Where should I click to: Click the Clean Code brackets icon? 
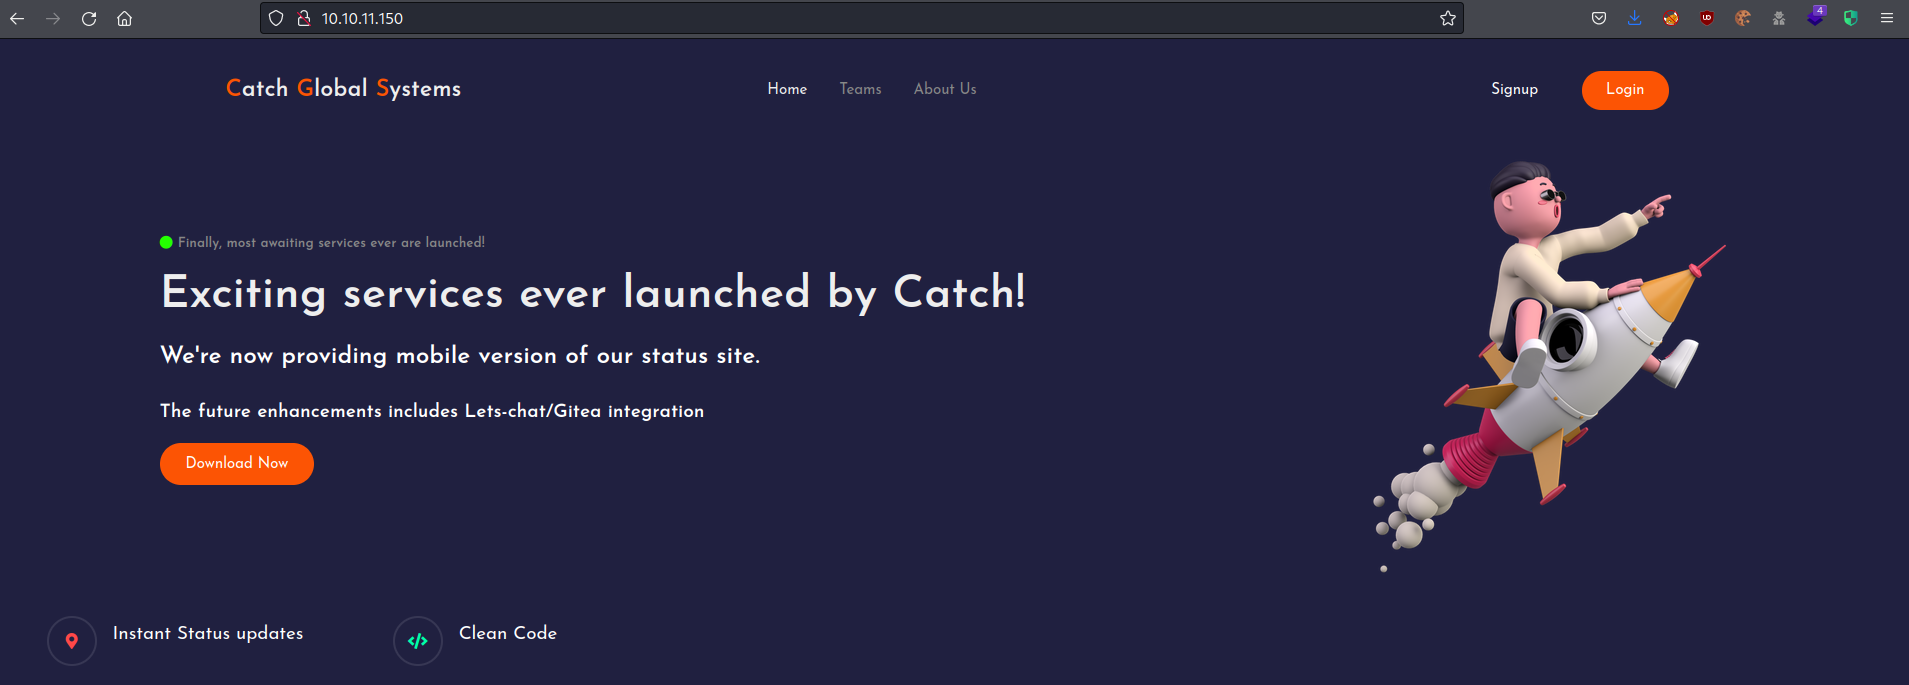tap(418, 641)
